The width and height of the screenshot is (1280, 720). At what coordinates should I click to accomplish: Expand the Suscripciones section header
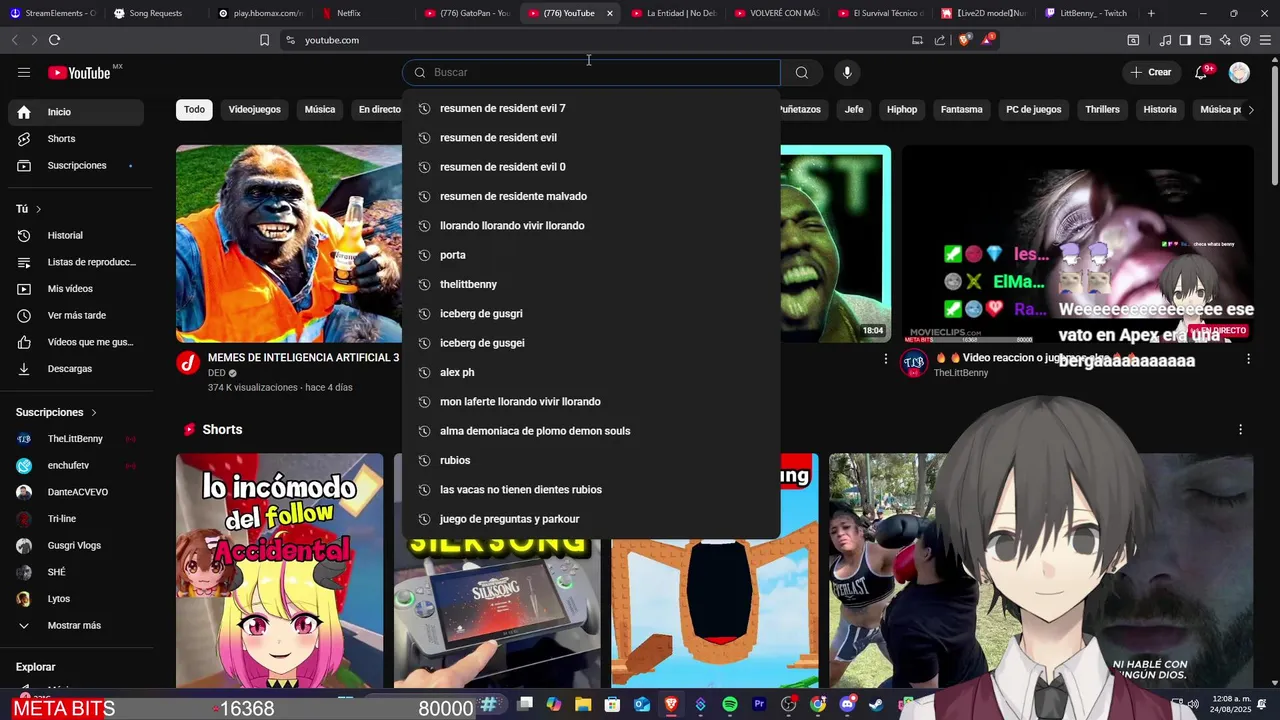point(56,412)
